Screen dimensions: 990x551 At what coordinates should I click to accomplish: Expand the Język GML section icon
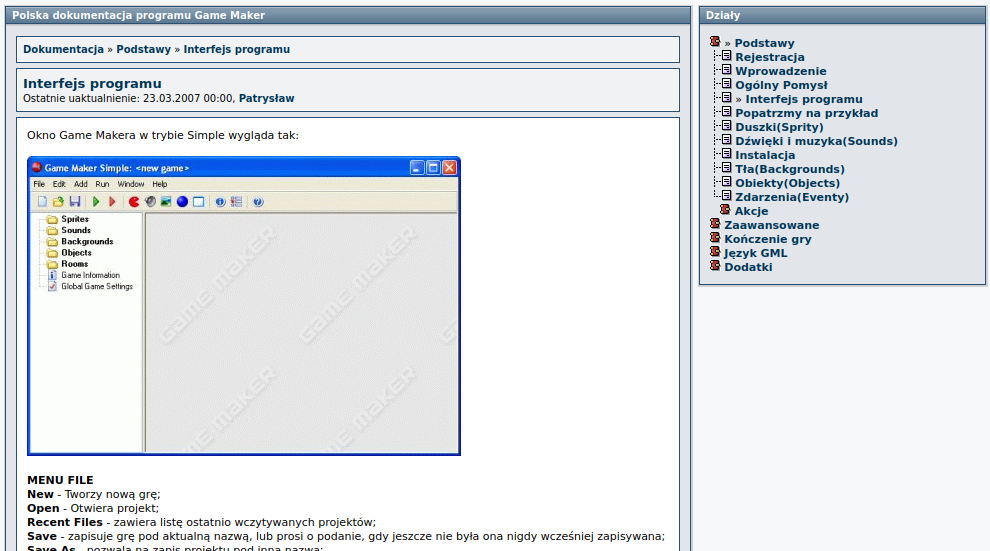tap(715, 252)
